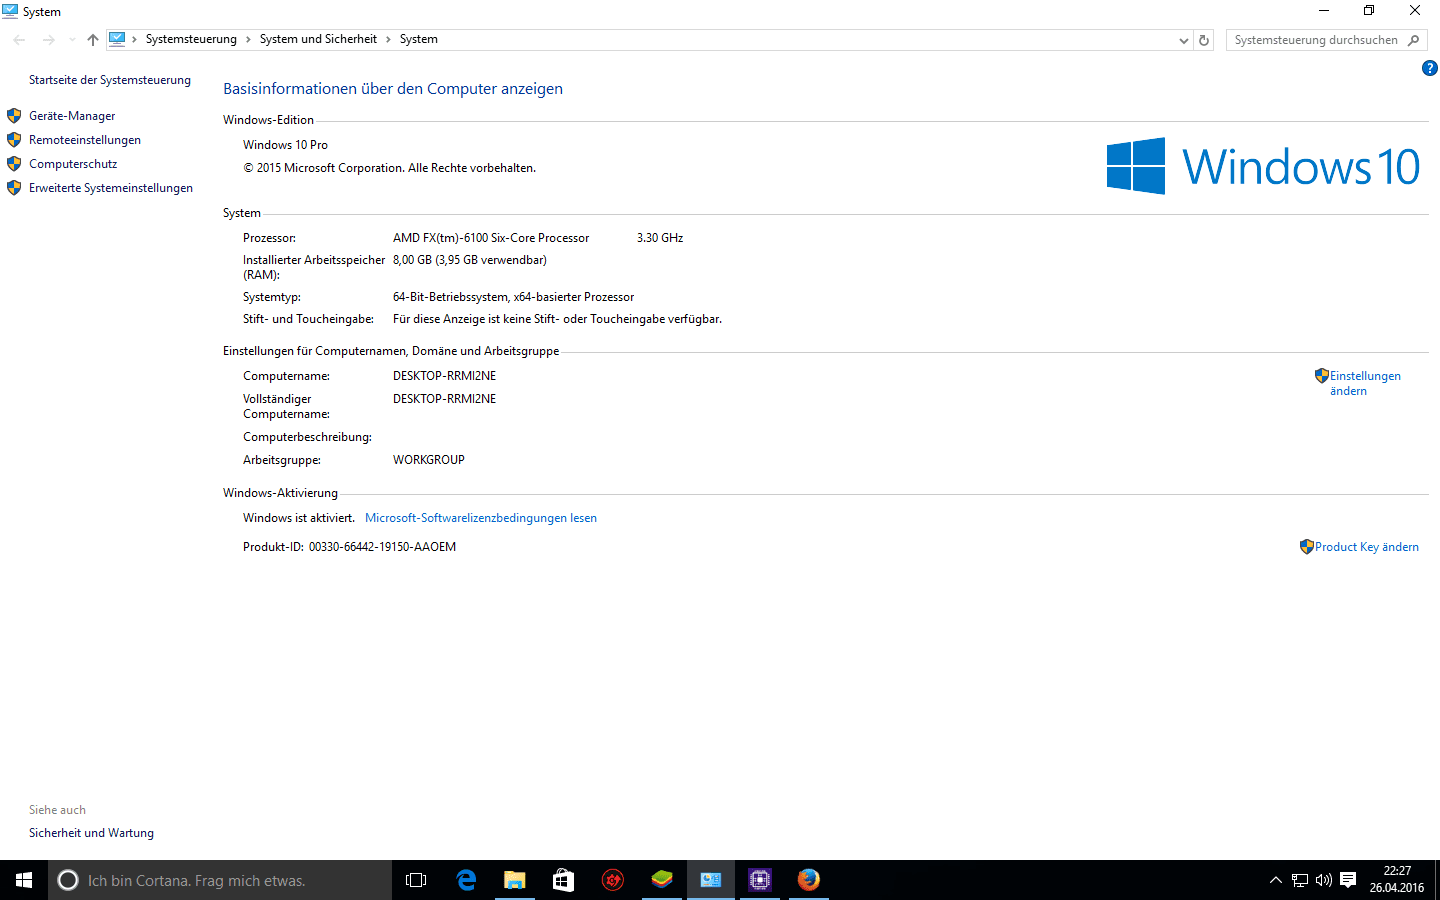The image size is (1440, 900).
Task: Expand the address bar history dropdown
Action: tap(1184, 40)
